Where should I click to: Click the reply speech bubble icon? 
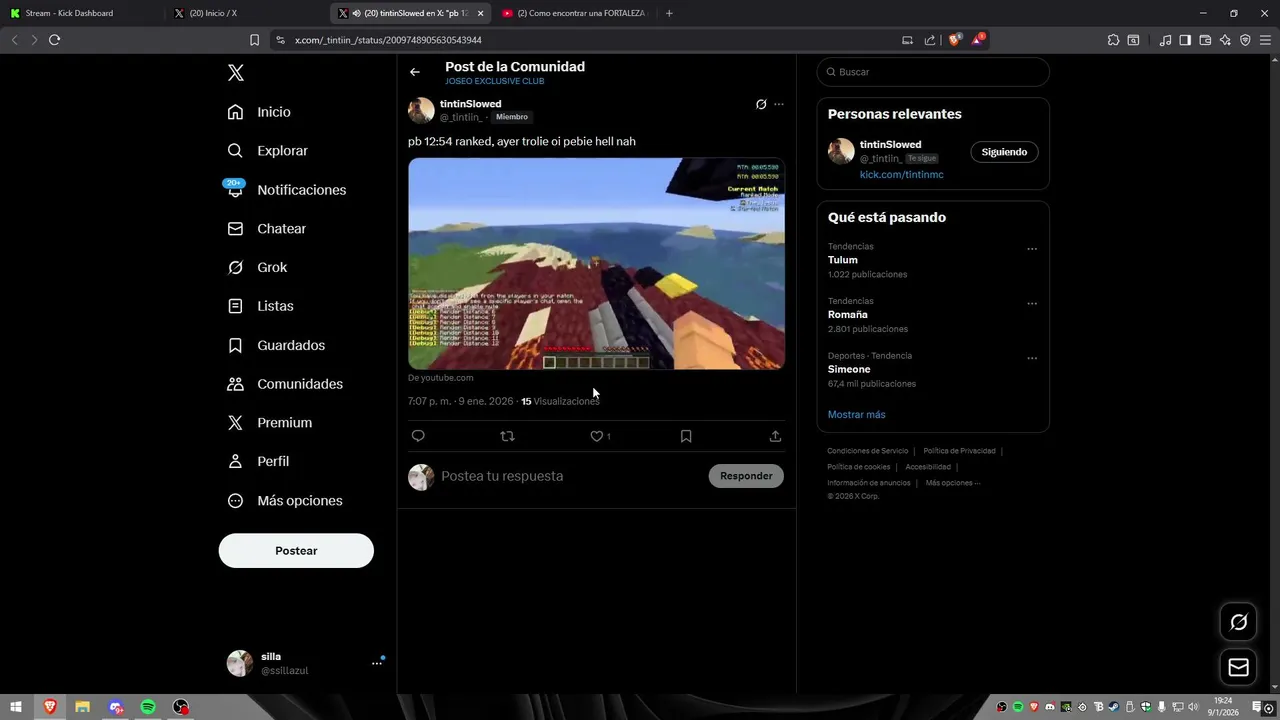pos(418,436)
